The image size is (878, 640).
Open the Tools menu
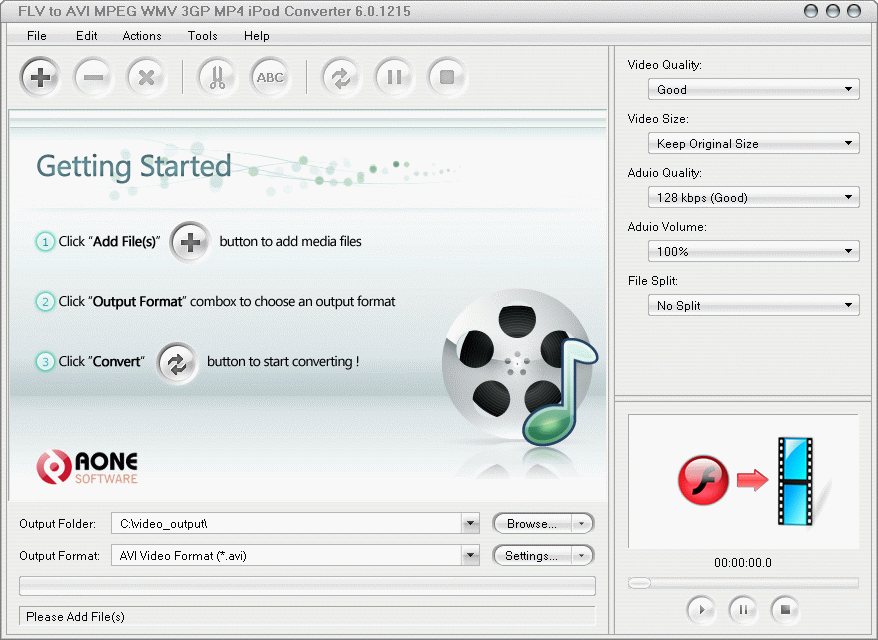[x=202, y=36]
